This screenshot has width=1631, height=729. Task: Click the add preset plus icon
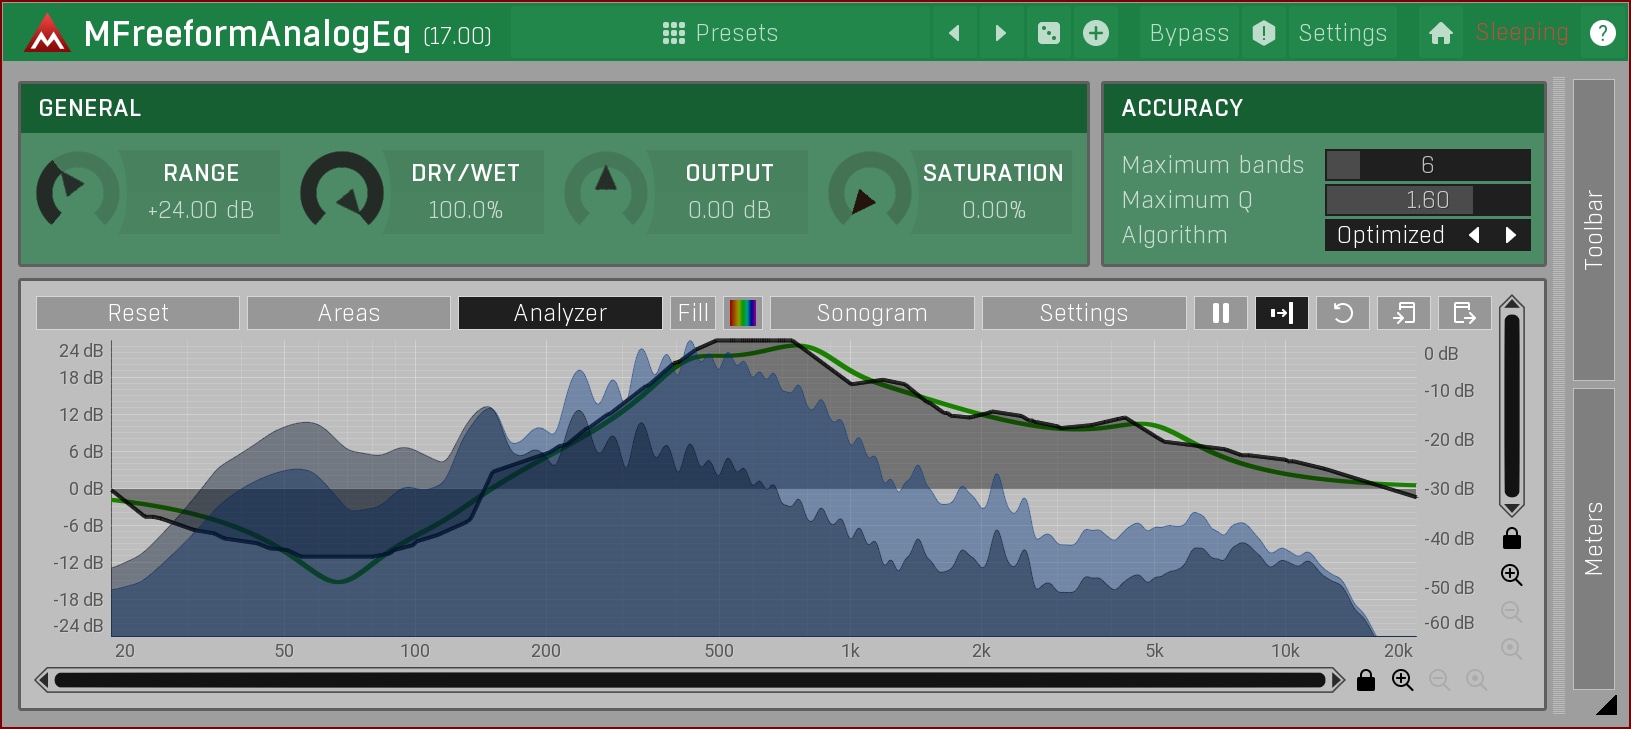click(1096, 33)
